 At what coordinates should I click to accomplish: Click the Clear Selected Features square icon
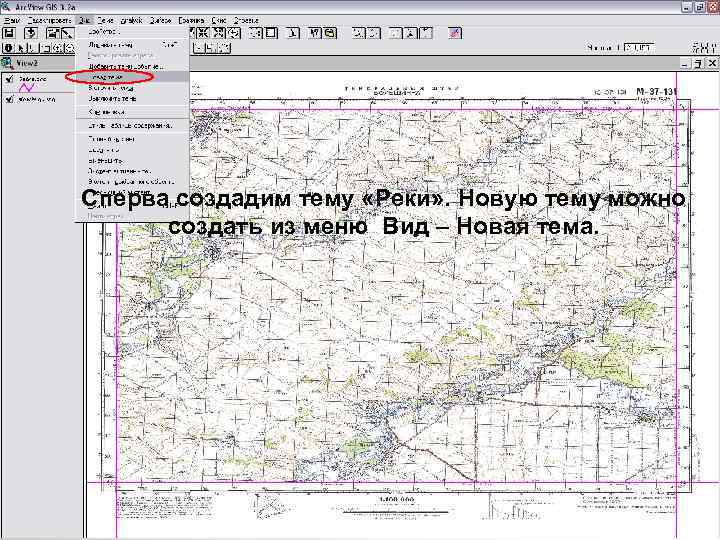click(272, 33)
